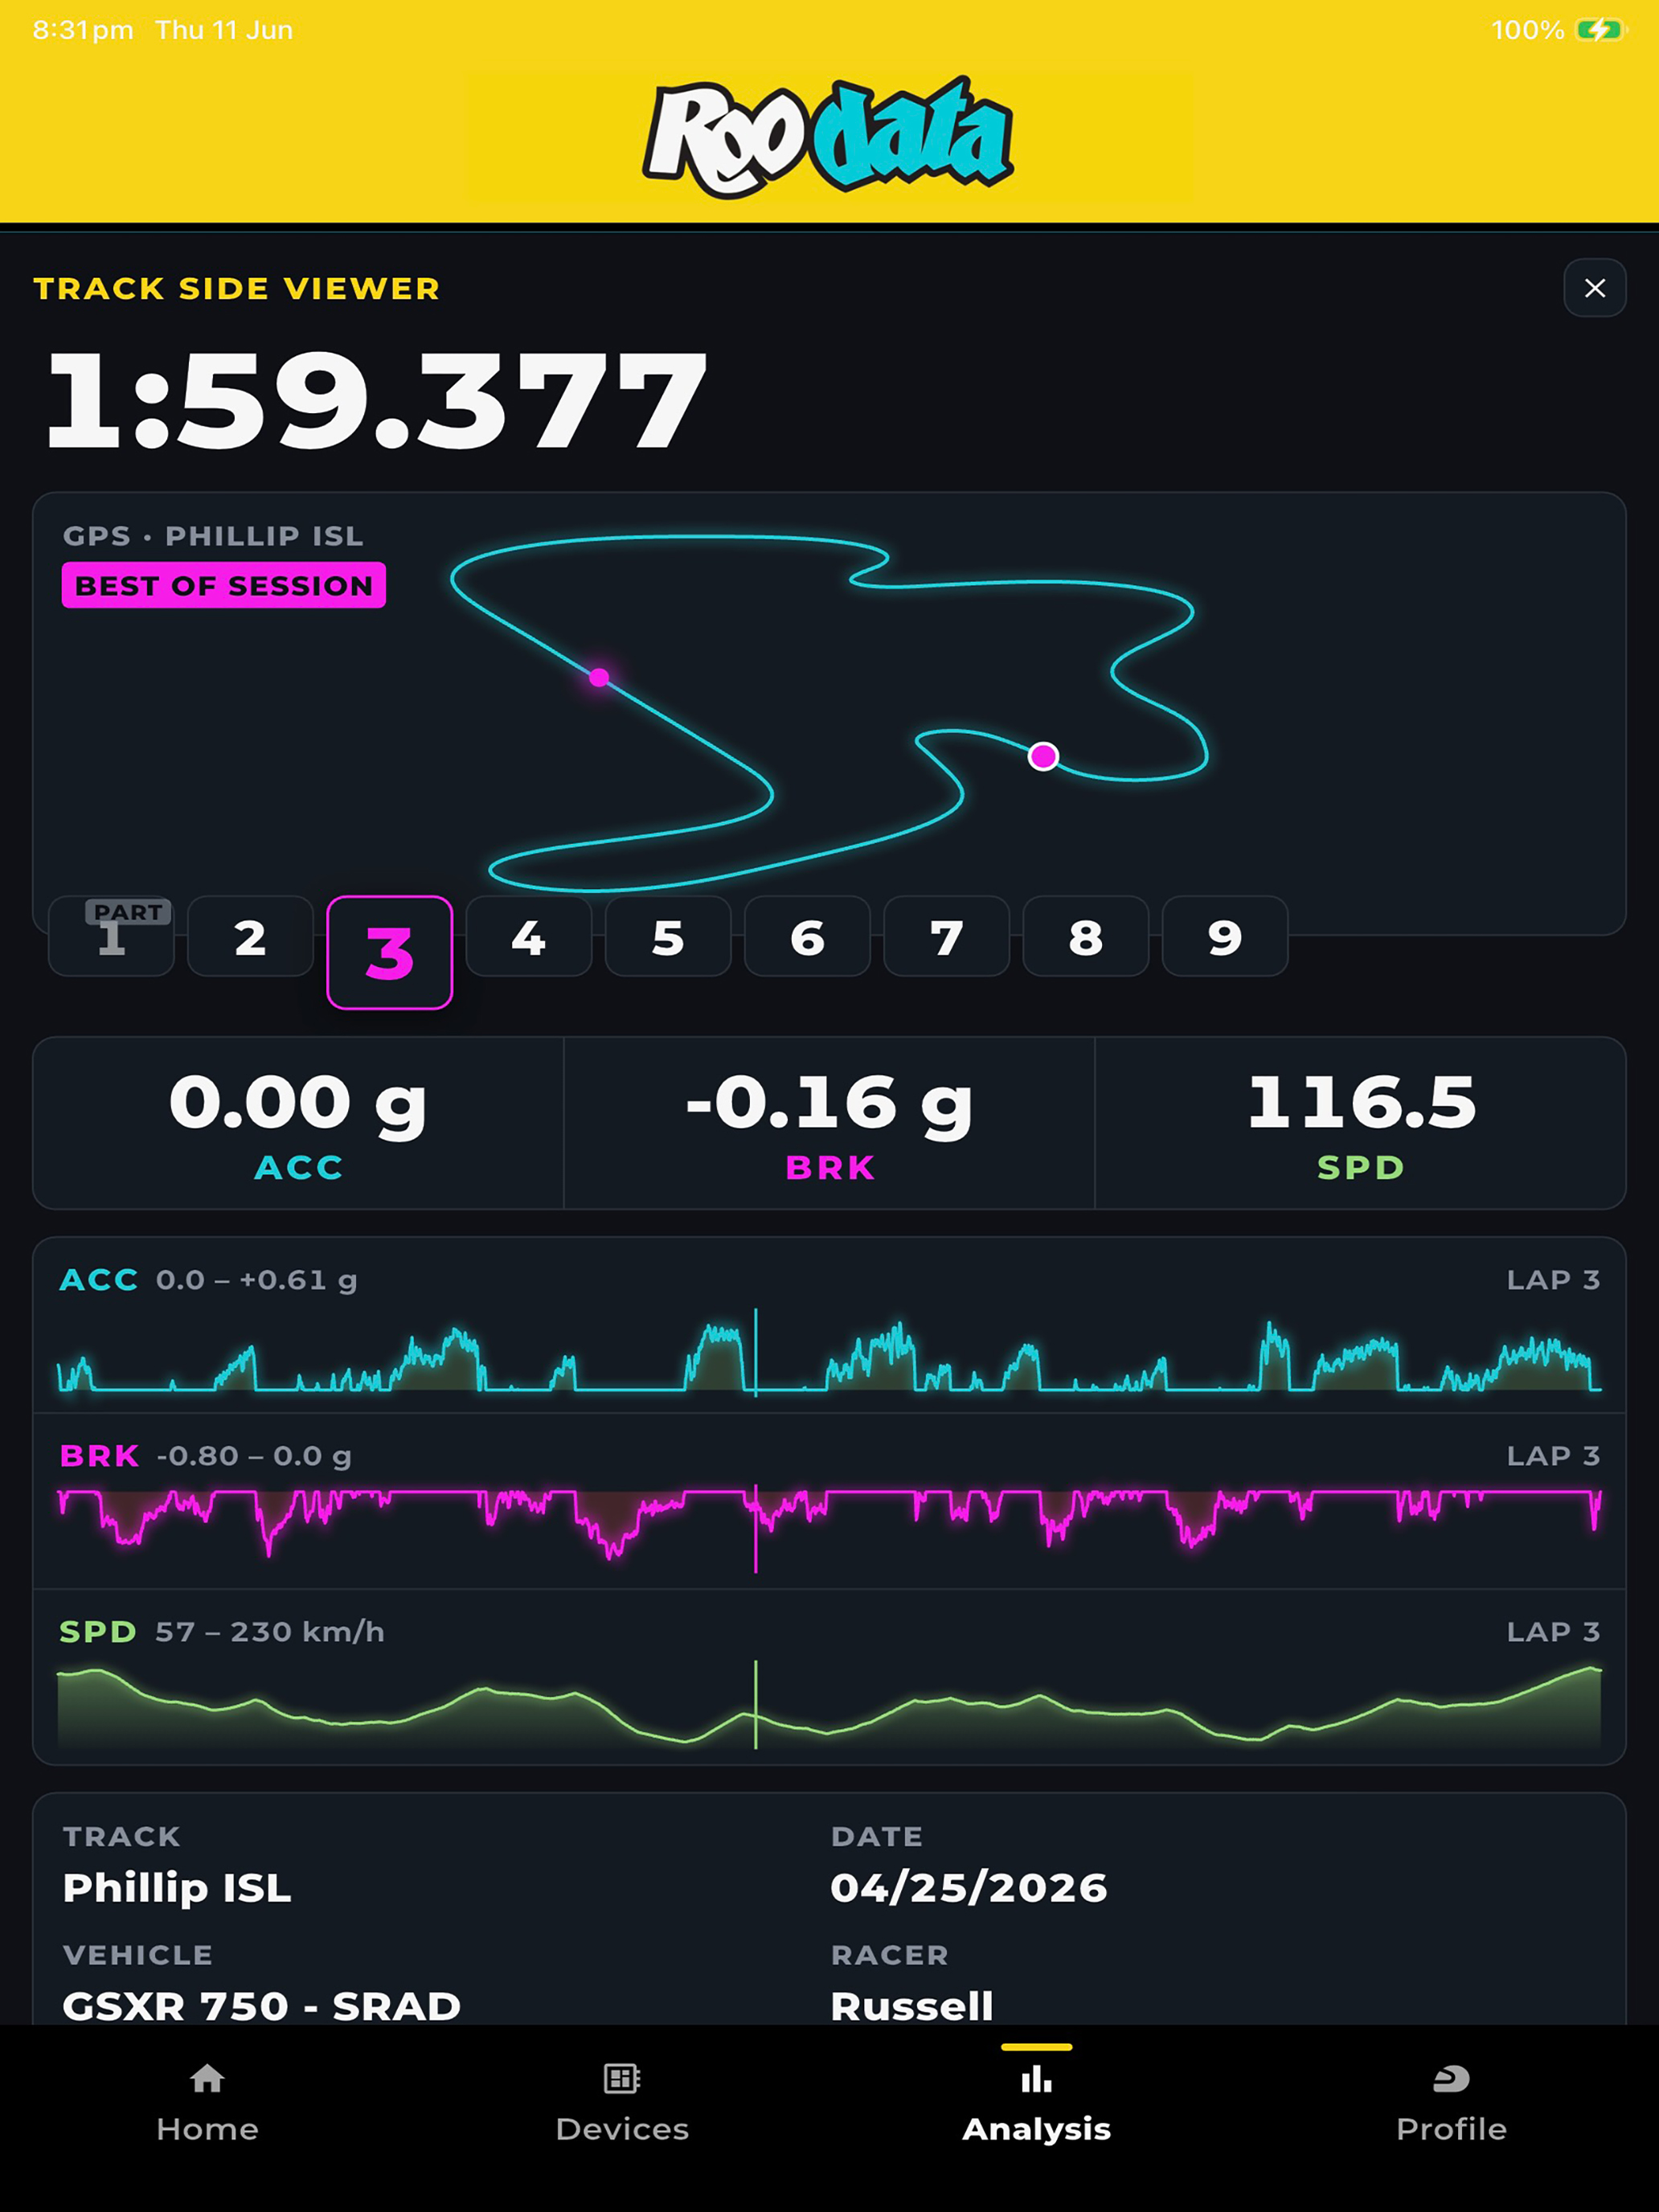Select track part 7
The image size is (1659, 2212).
coord(947,936)
